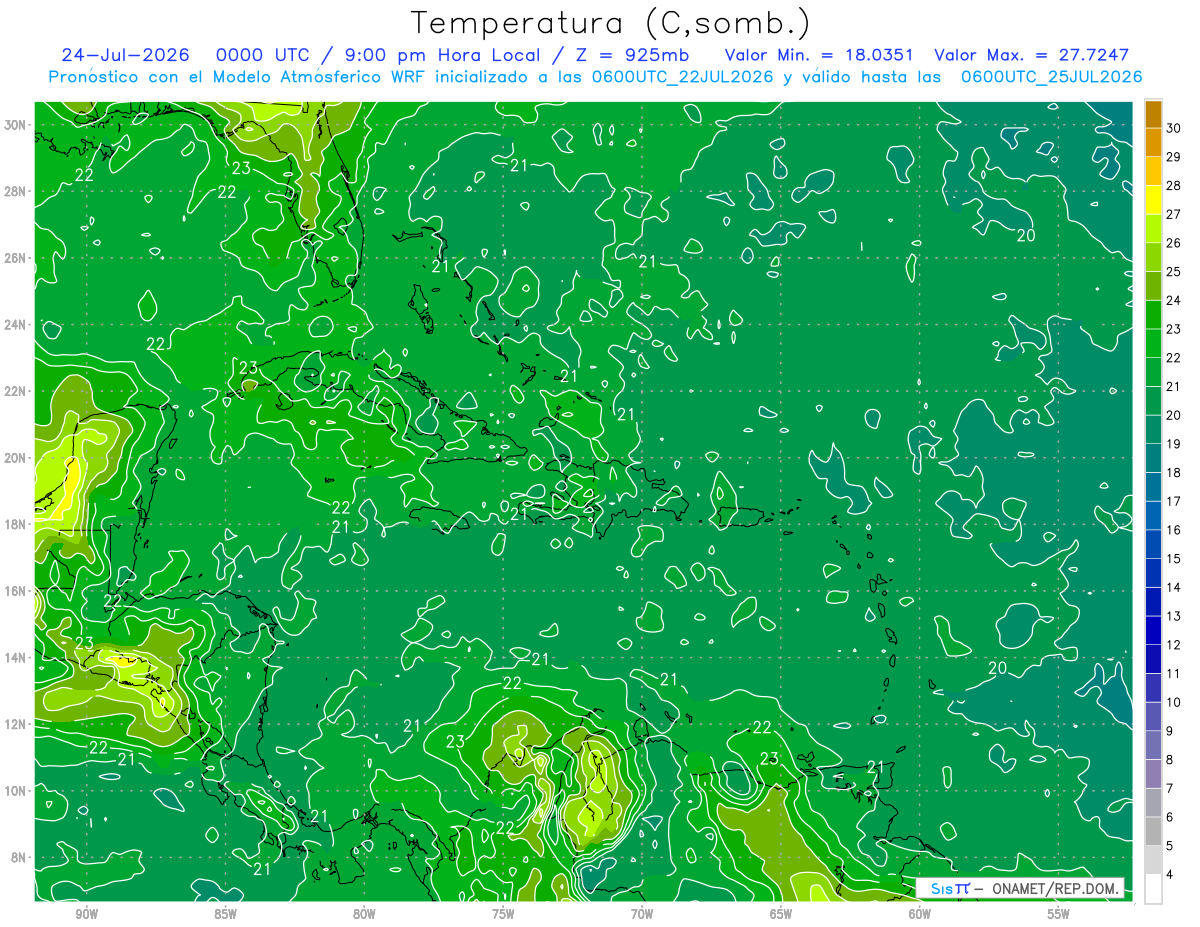Click the "16" color scale label
1200x927 pixels.
[x=1174, y=530]
